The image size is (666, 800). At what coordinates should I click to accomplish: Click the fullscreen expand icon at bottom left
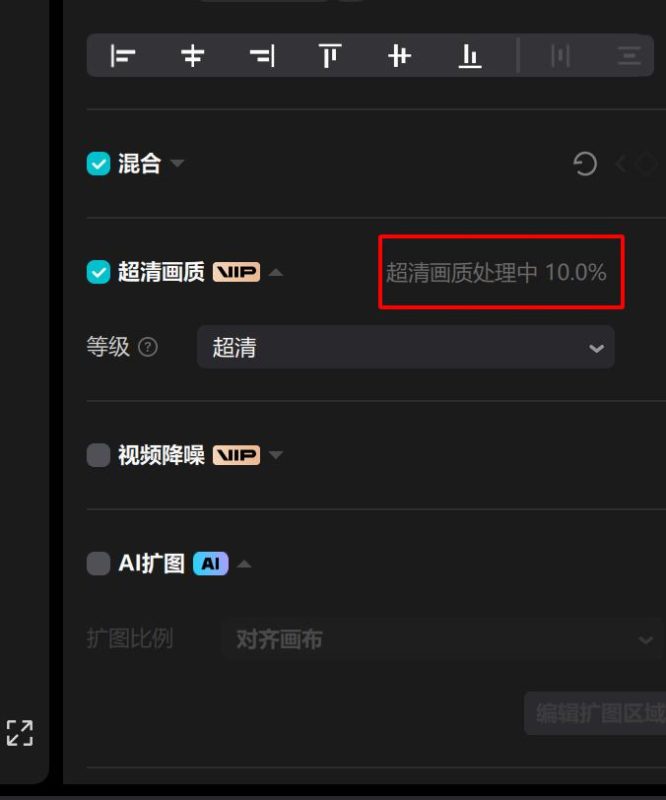(20, 733)
